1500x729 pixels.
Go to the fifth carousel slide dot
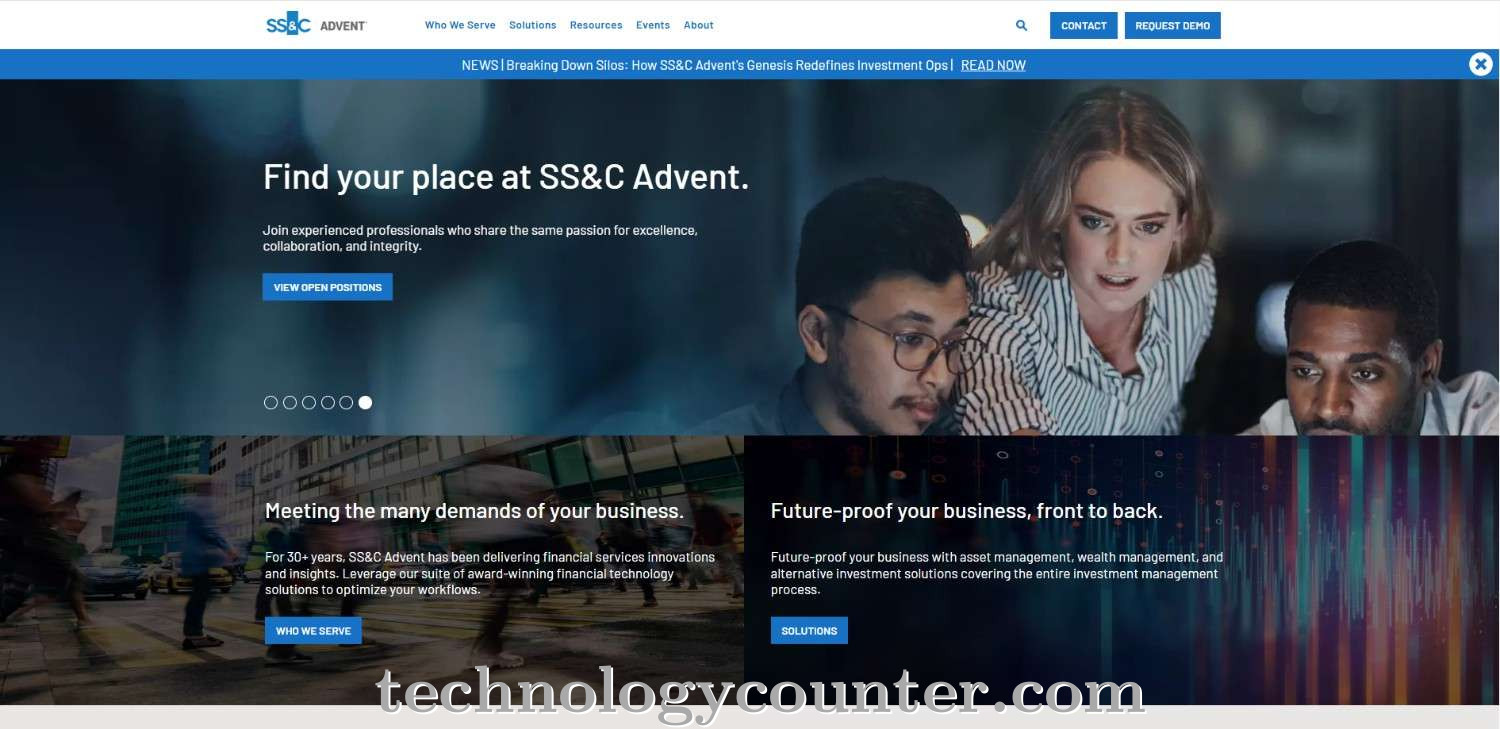coord(346,403)
